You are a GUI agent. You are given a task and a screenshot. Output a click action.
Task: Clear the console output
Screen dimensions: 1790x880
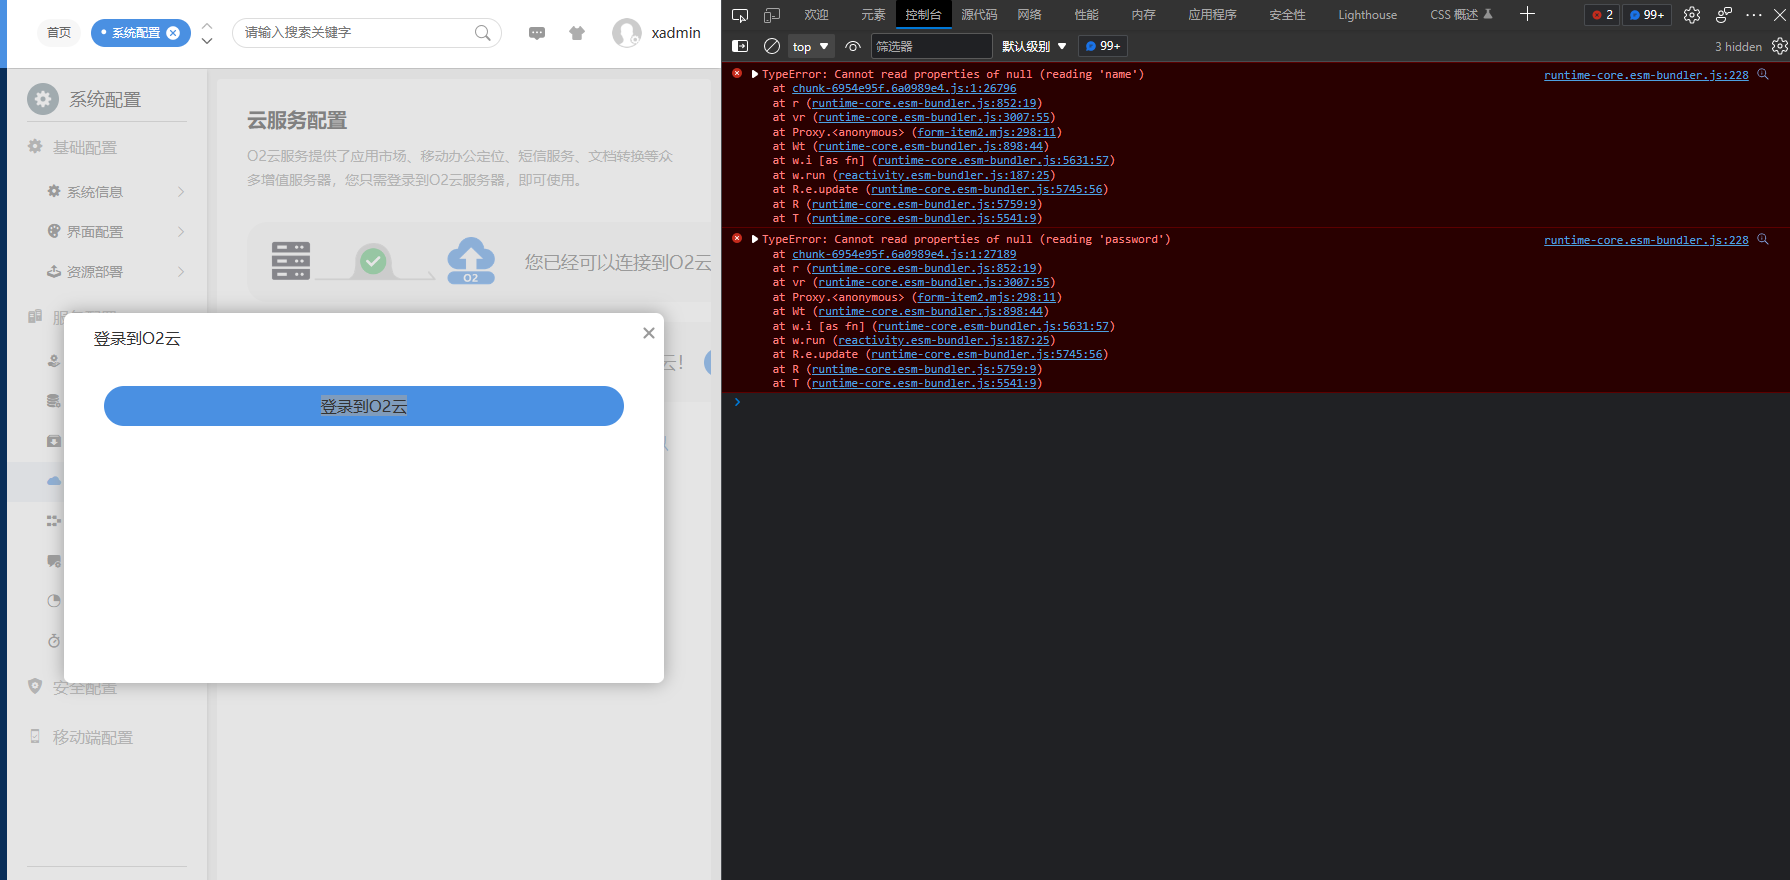point(772,46)
